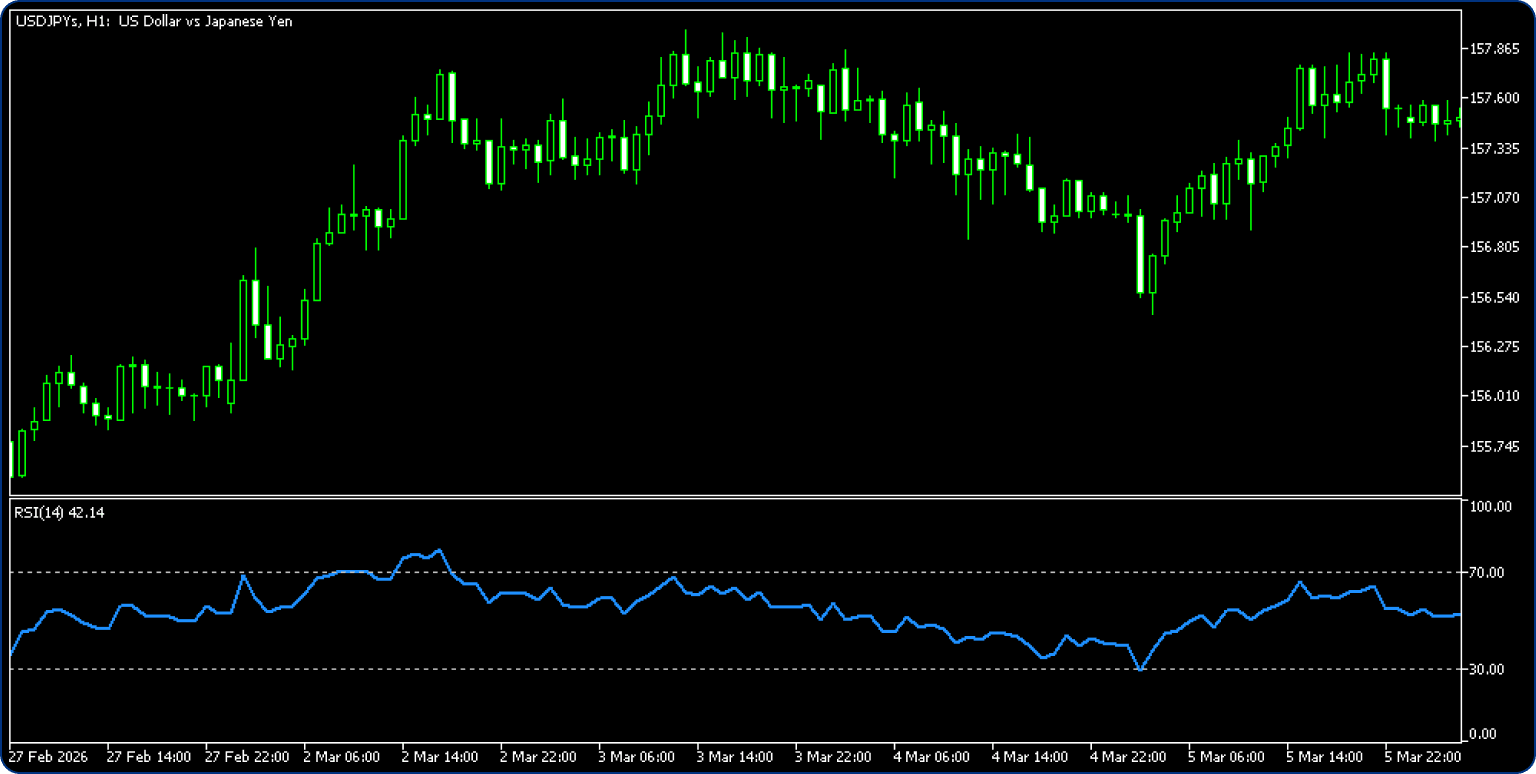Click the RSI 30.00 level label
The height and width of the screenshot is (774, 1536).
[1488, 669]
